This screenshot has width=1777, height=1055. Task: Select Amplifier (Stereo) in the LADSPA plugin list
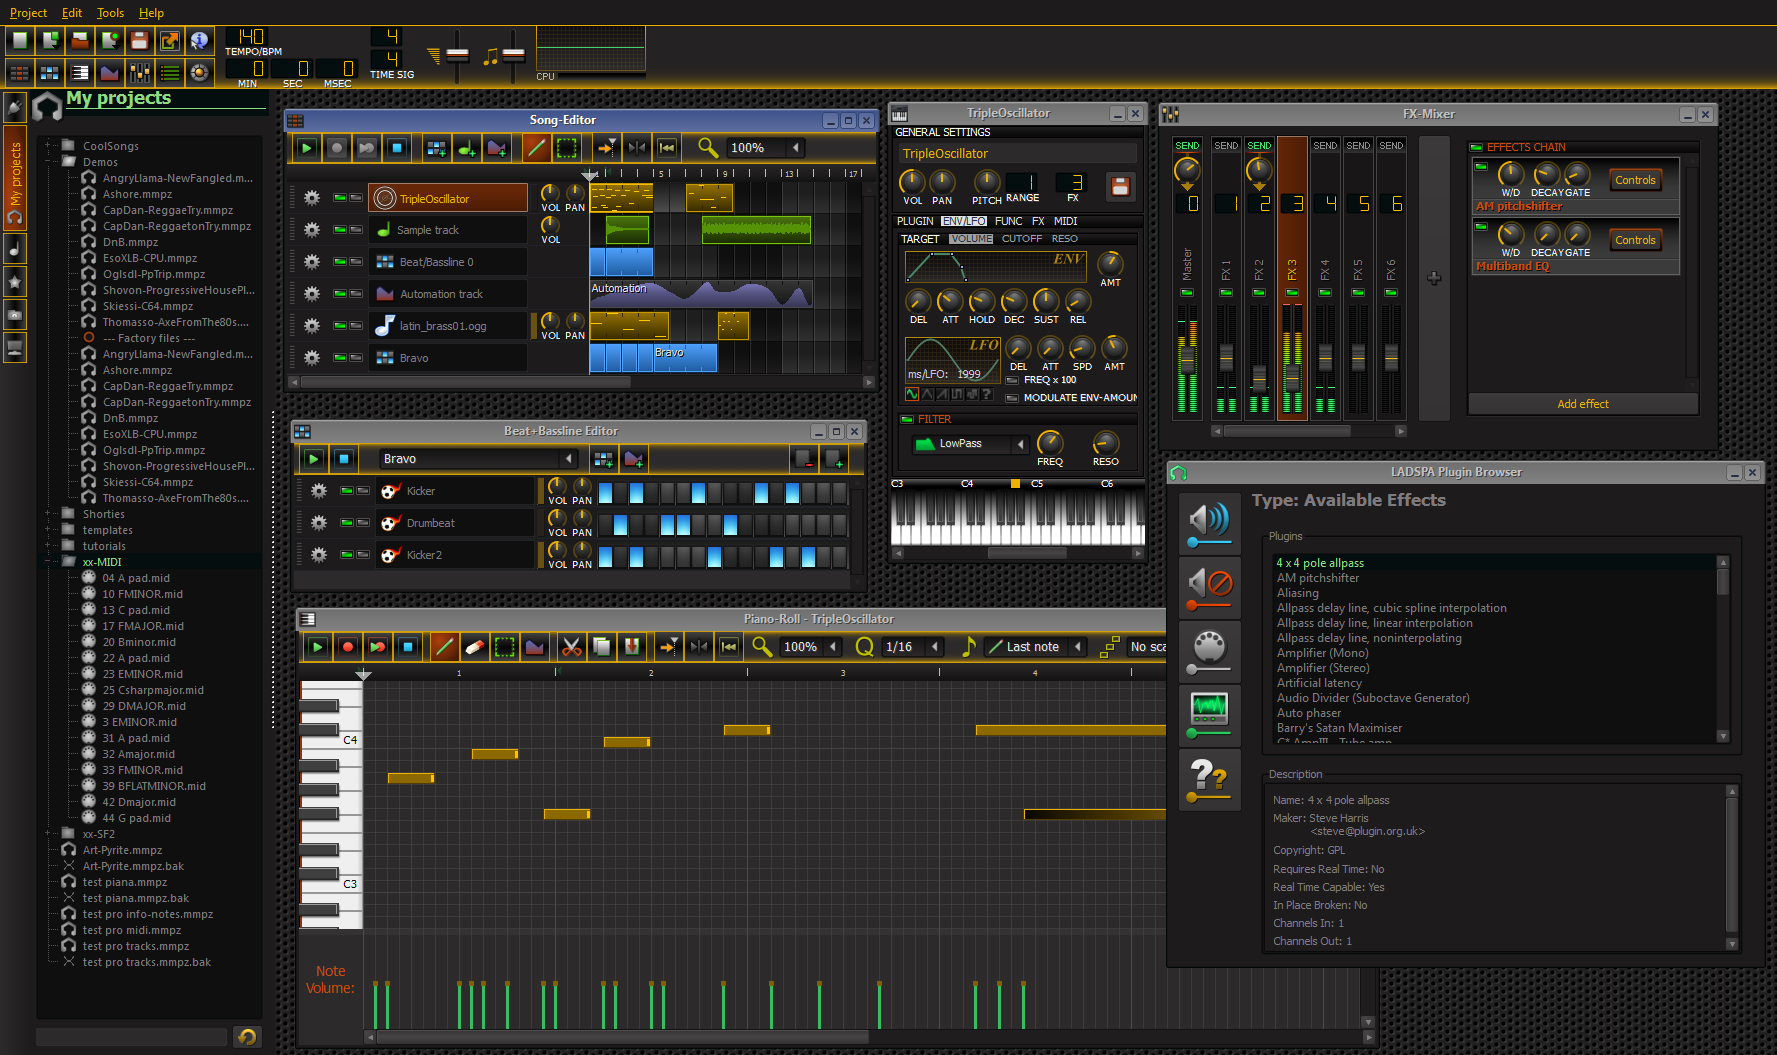point(1323,667)
